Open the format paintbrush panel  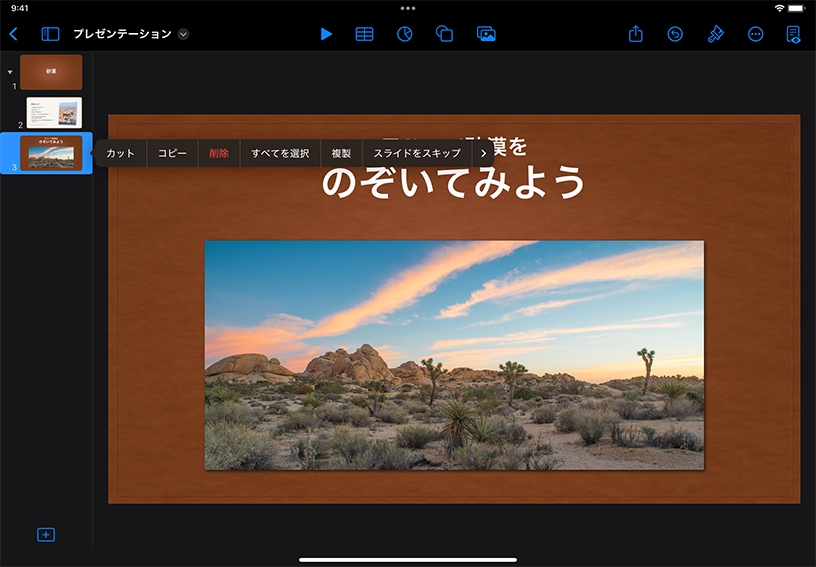(x=715, y=34)
